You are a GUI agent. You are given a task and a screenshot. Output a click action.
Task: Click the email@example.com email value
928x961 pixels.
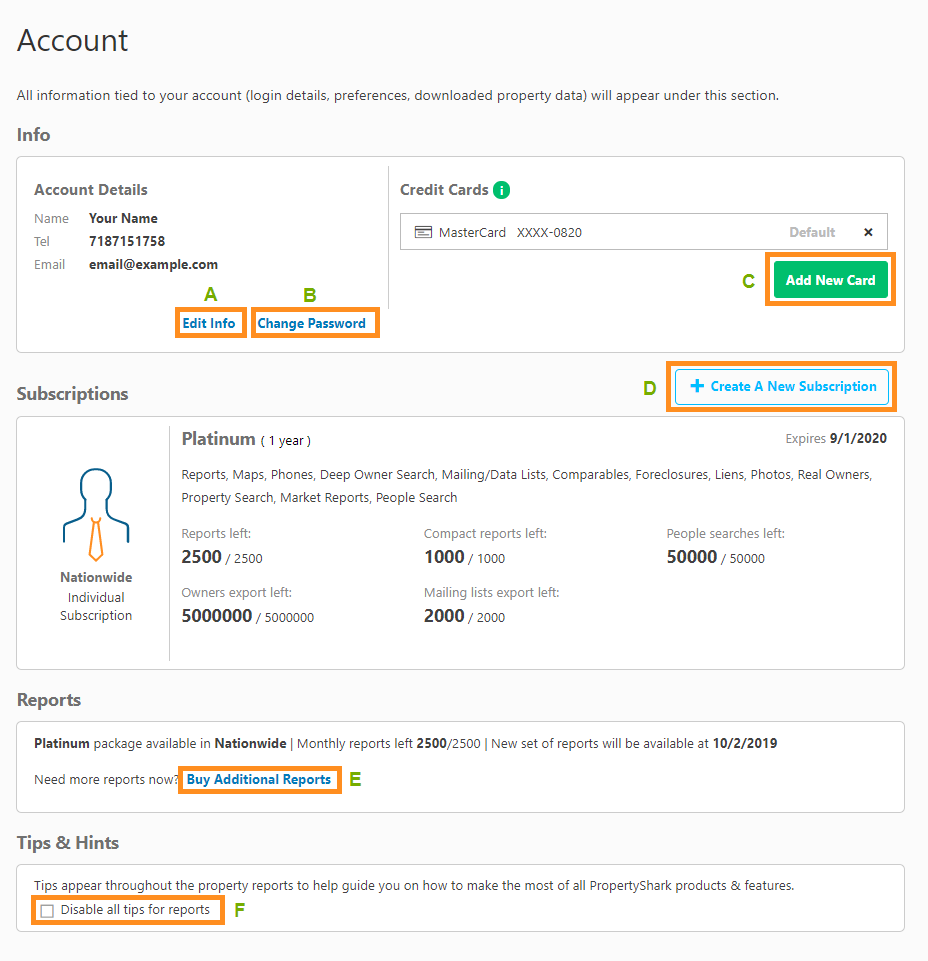click(153, 264)
